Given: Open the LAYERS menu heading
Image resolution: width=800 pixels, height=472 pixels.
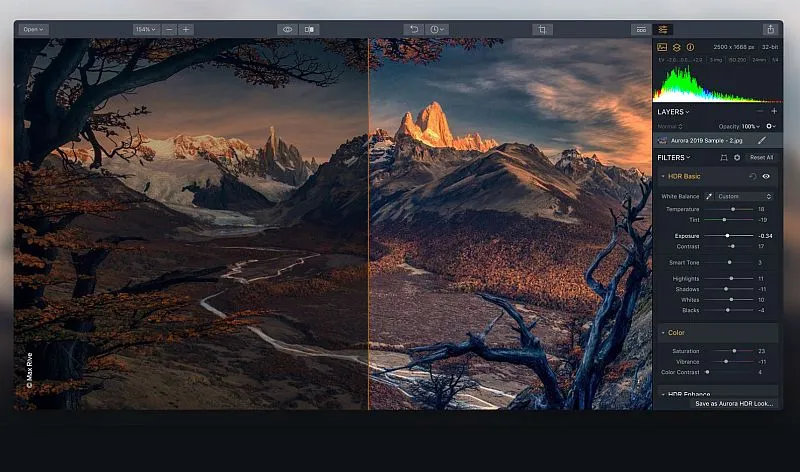Looking at the screenshot, I should 673,112.
